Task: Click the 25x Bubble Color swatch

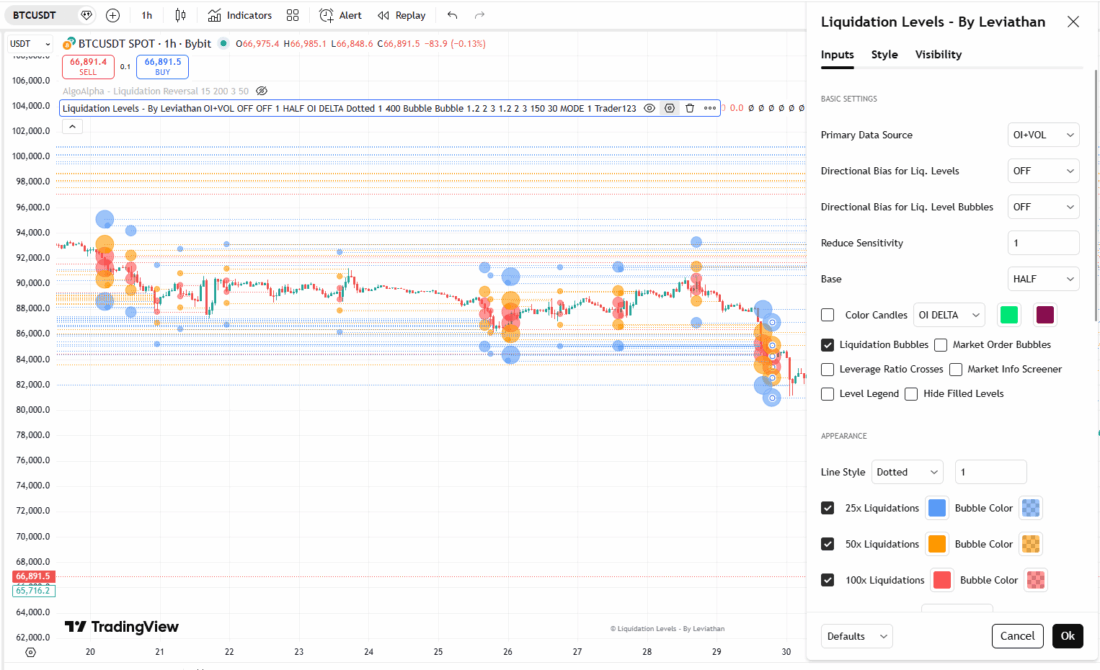Action: 1031,508
